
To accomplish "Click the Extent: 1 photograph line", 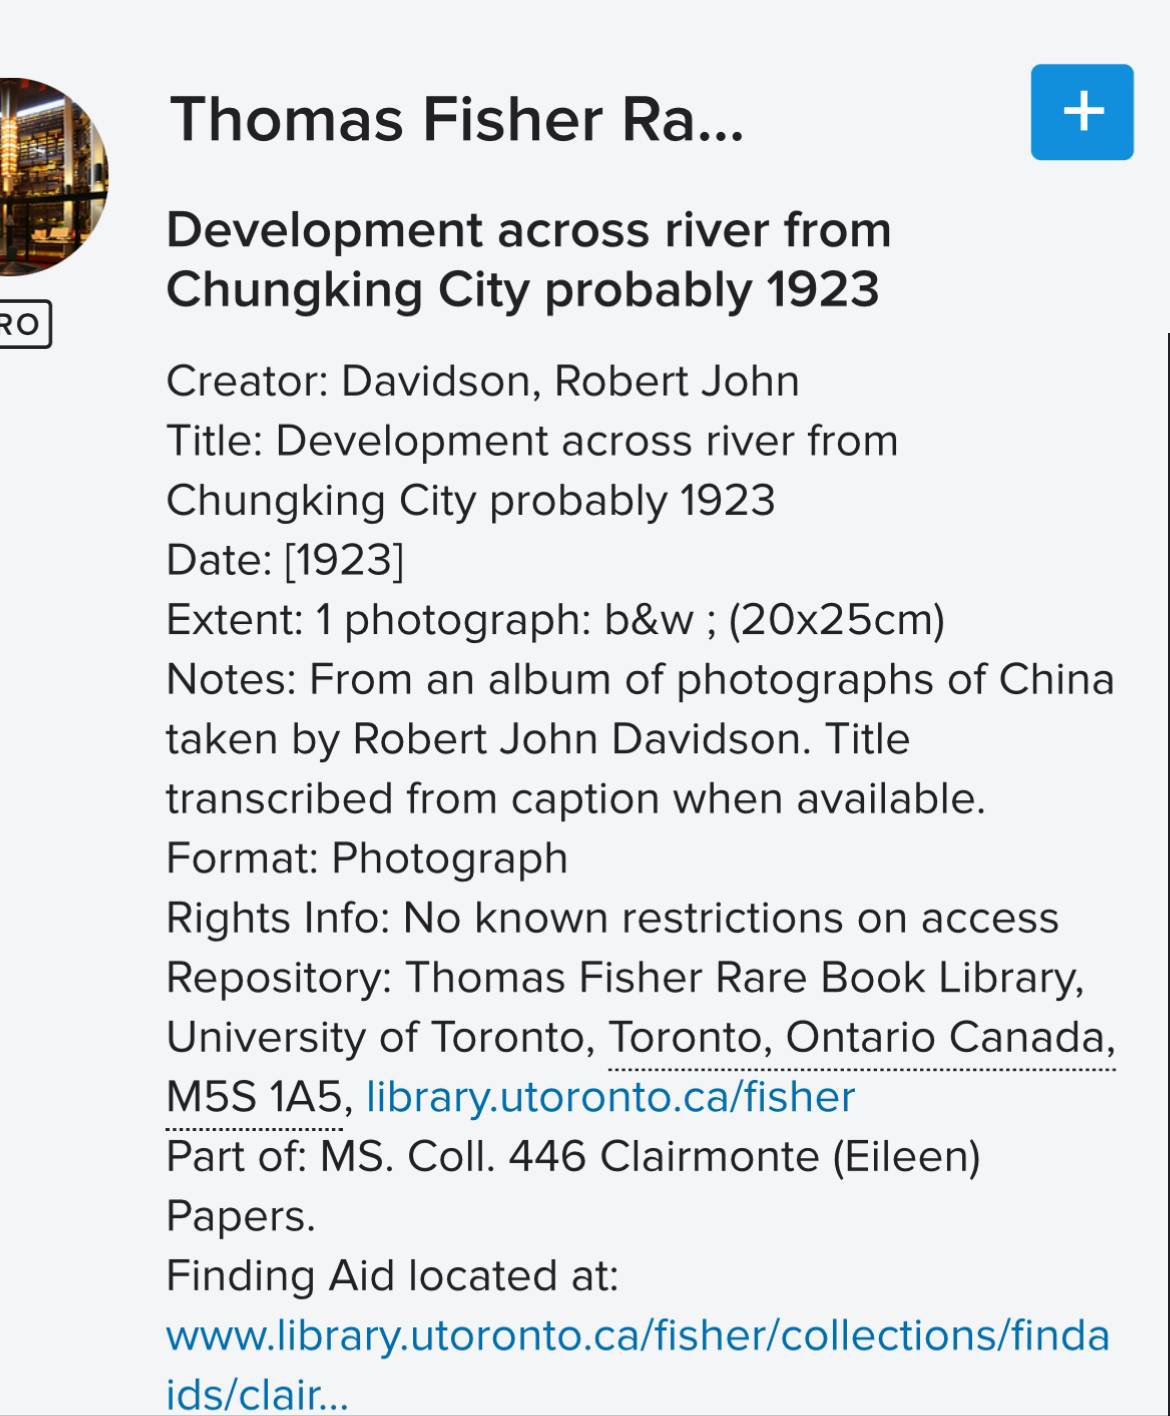I will 555,620.
